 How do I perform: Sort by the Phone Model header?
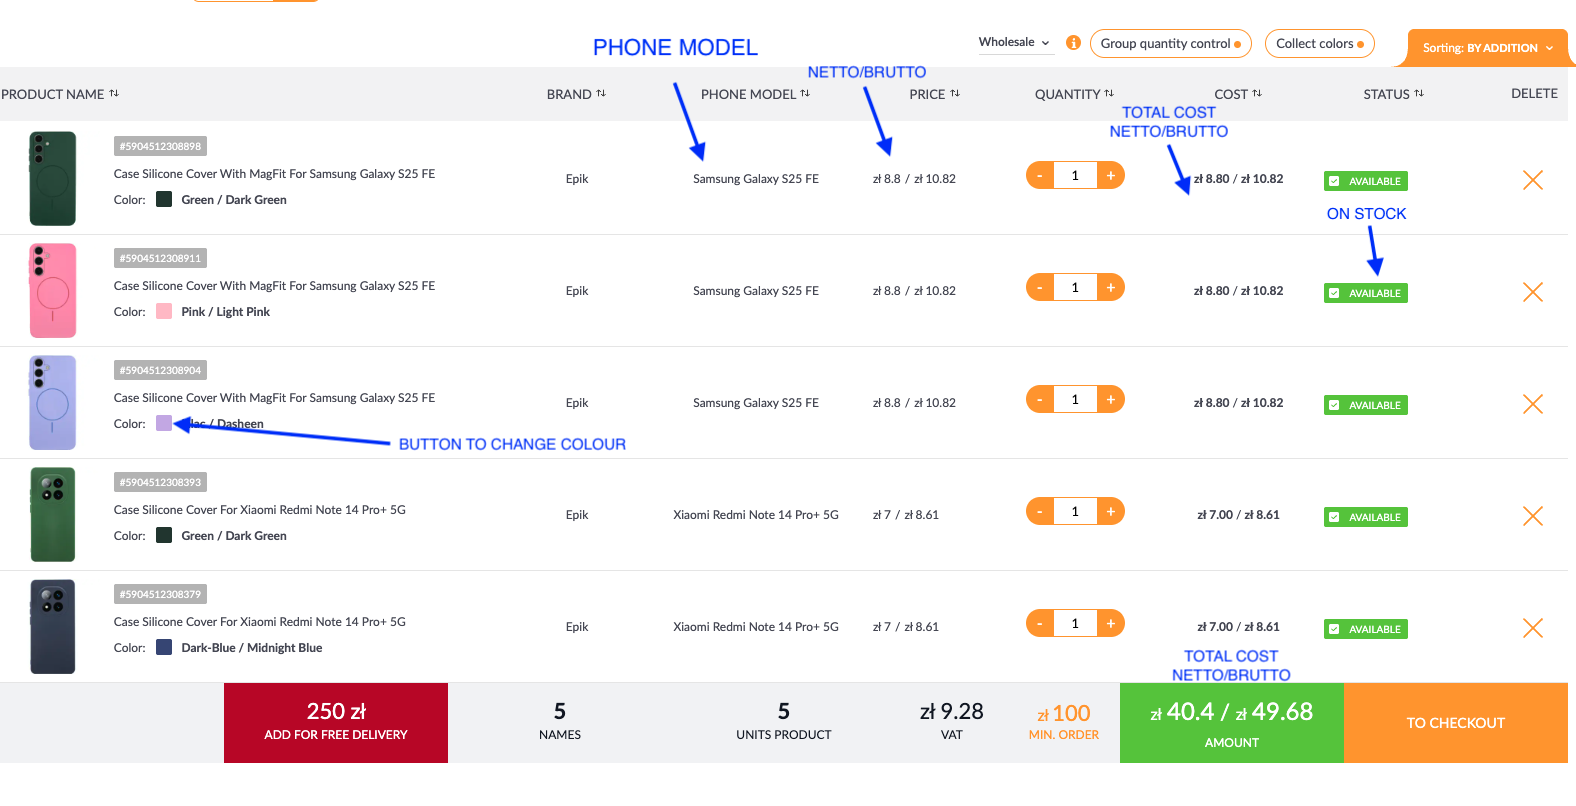[x=755, y=94]
